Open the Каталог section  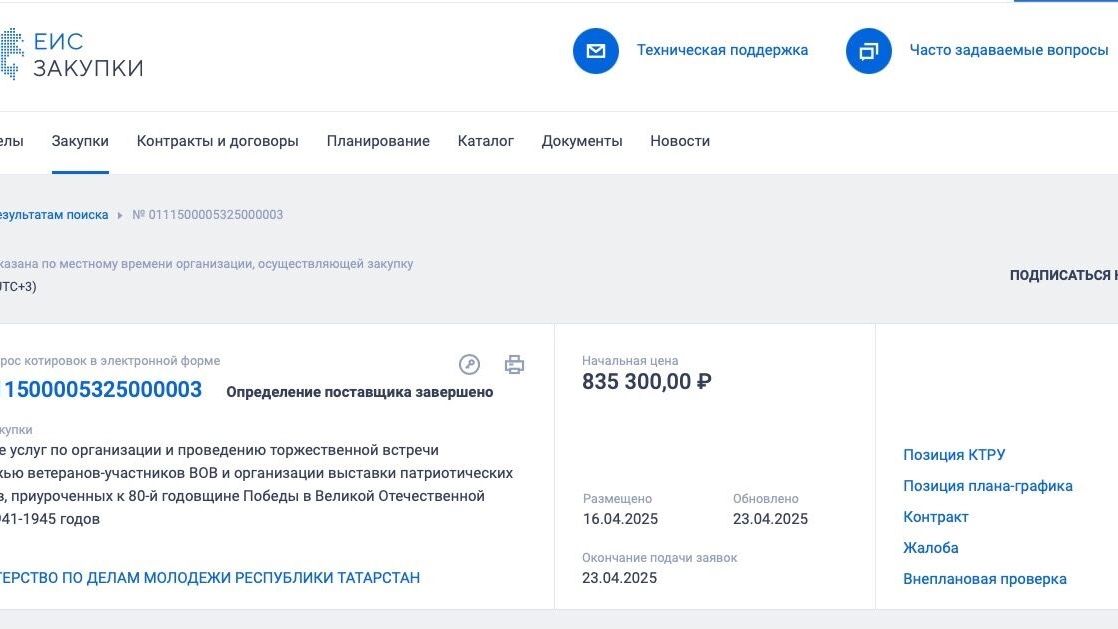(x=486, y=141)
